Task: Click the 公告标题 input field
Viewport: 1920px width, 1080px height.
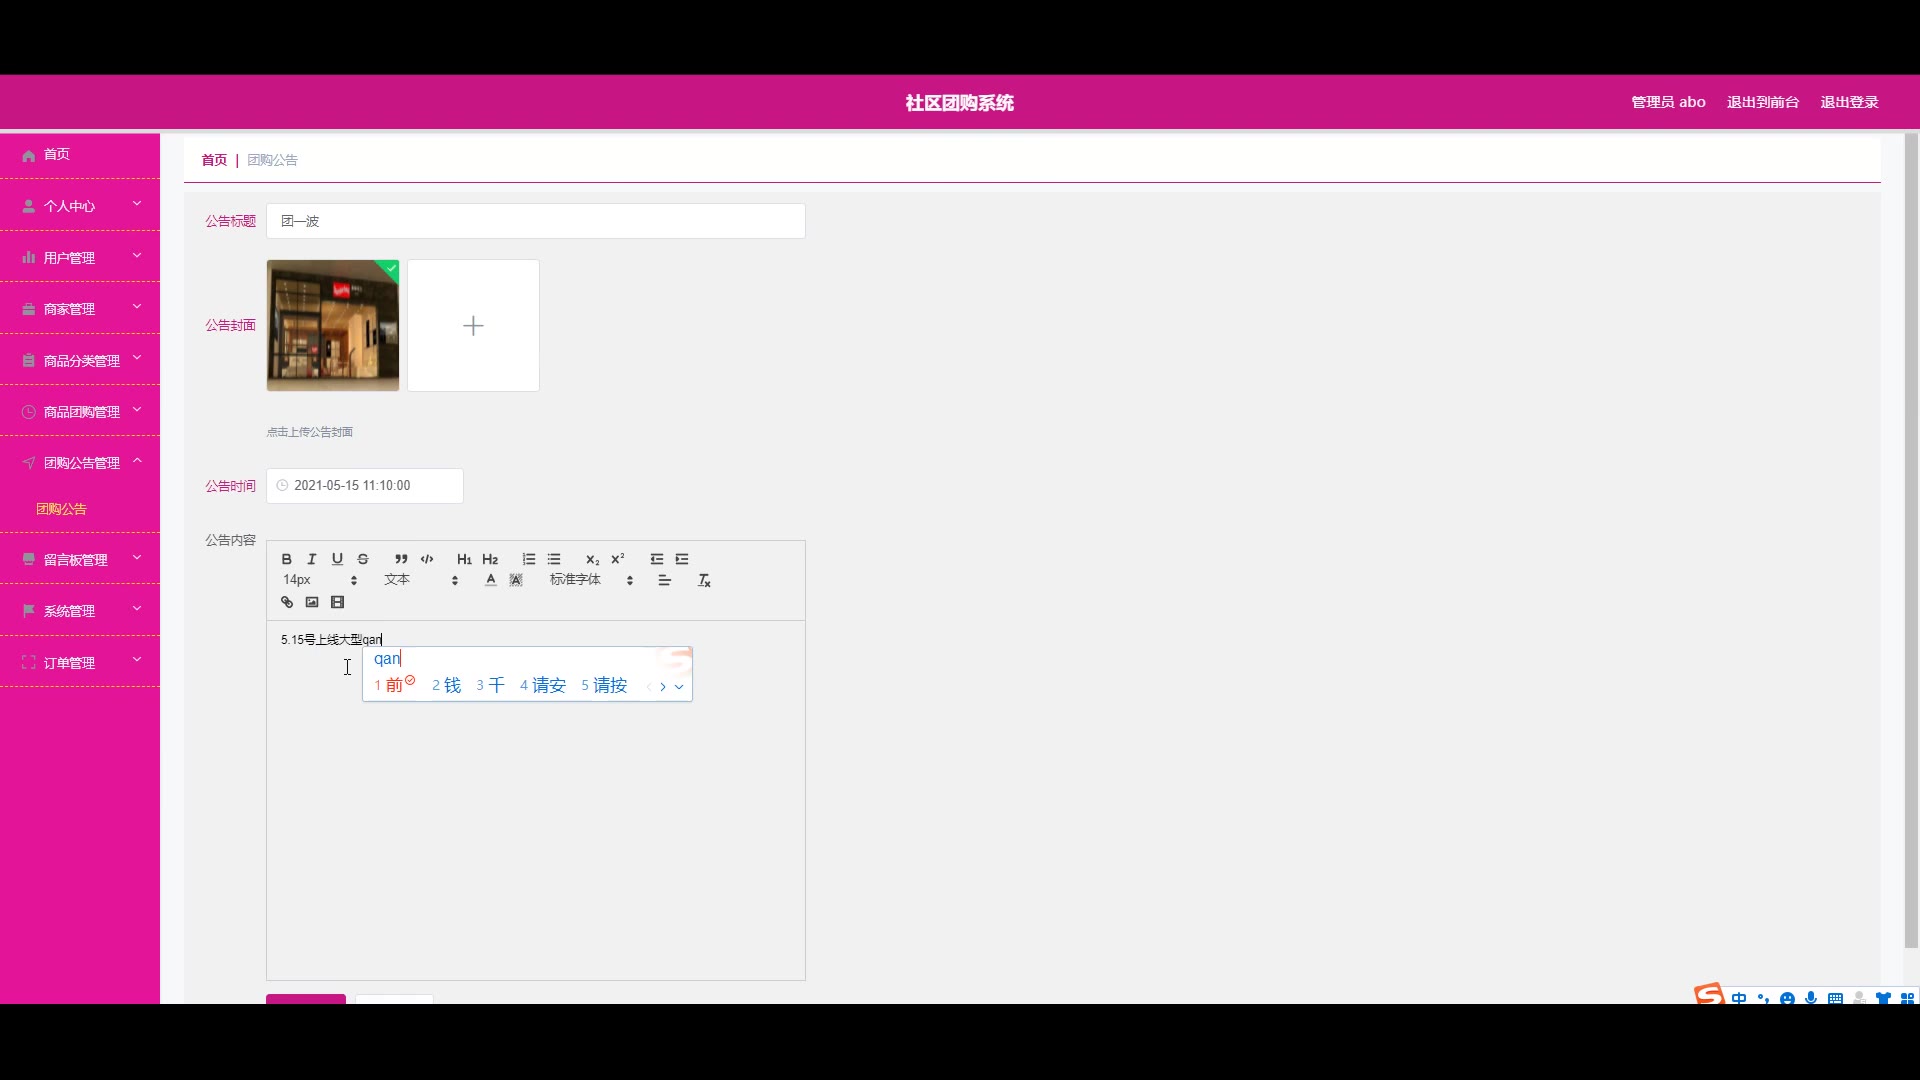Action: (535, 221)
